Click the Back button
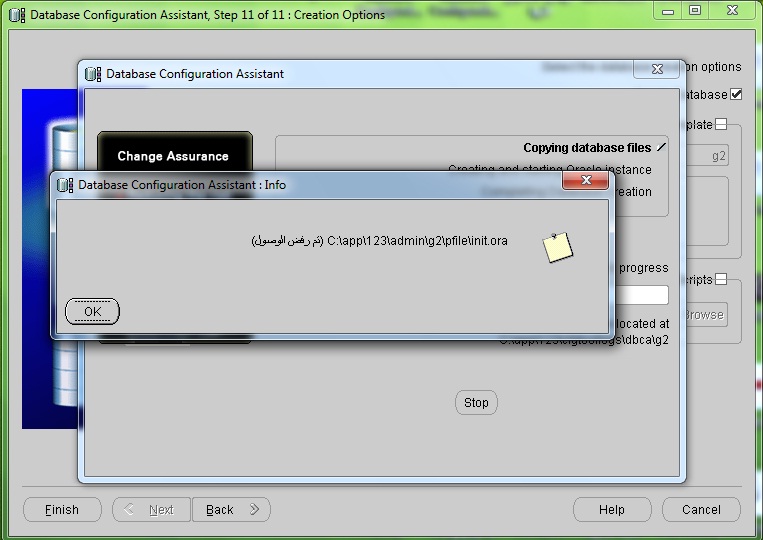 pyautogui.click(x=231, y=509)
